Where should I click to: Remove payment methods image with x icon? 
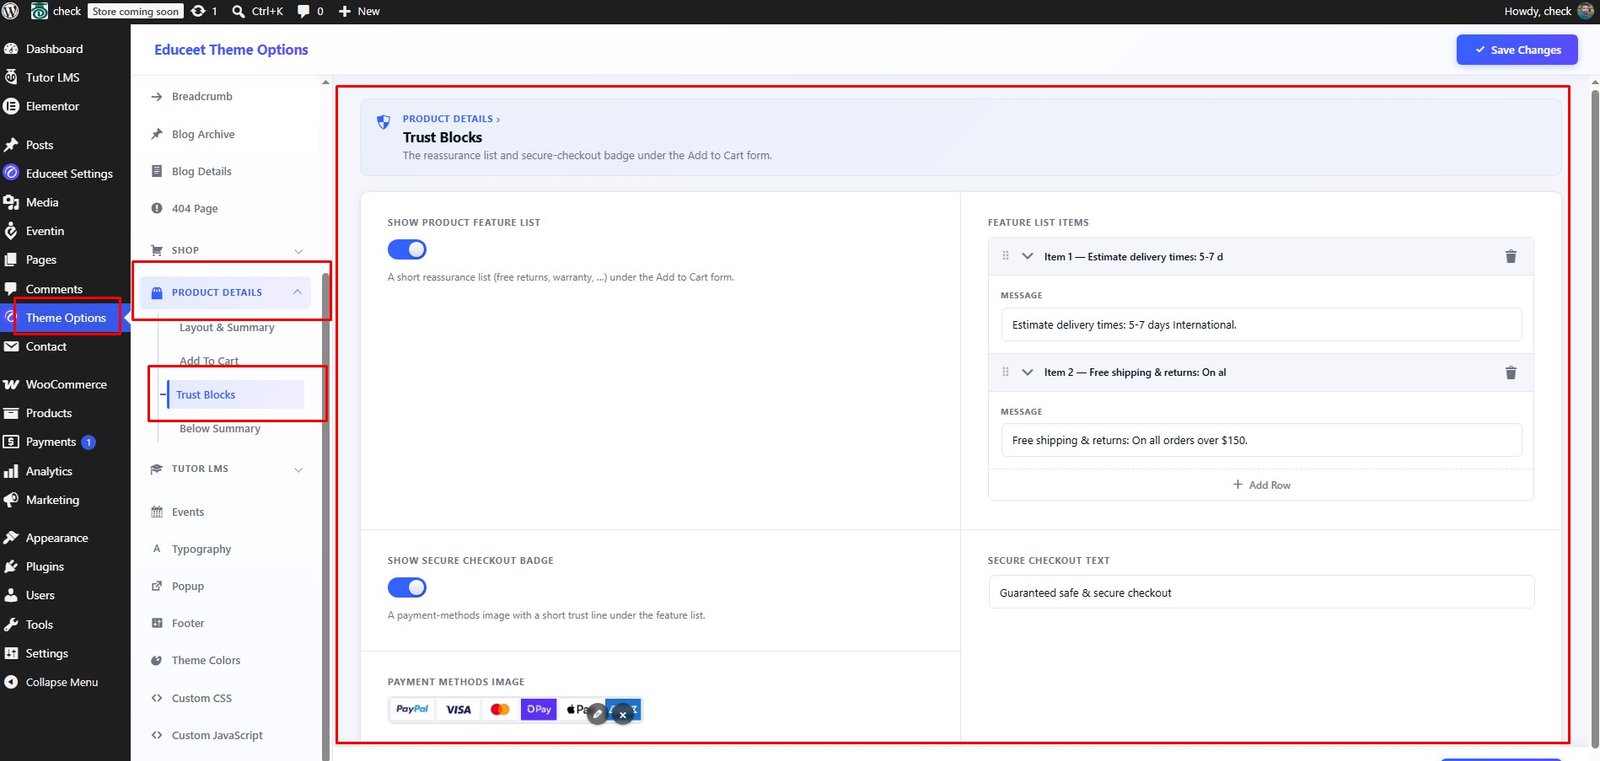[x=622, y=714]
